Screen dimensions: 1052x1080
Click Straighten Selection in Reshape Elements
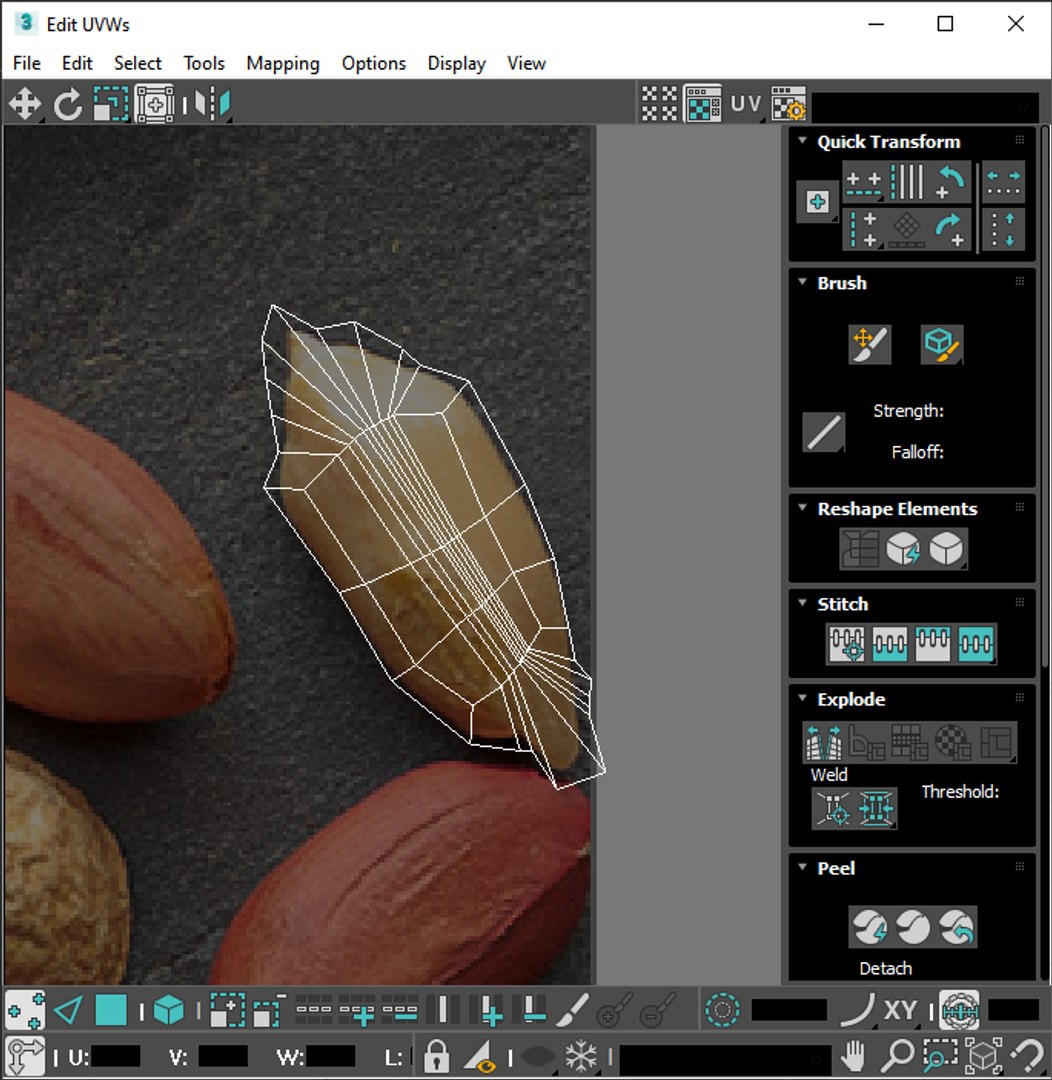860,549
